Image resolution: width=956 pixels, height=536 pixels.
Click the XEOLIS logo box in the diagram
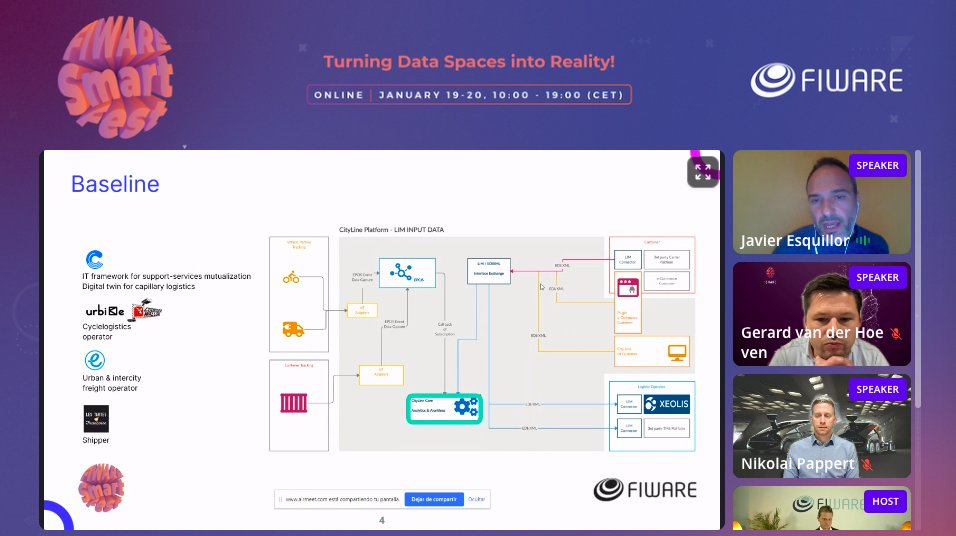666,404
